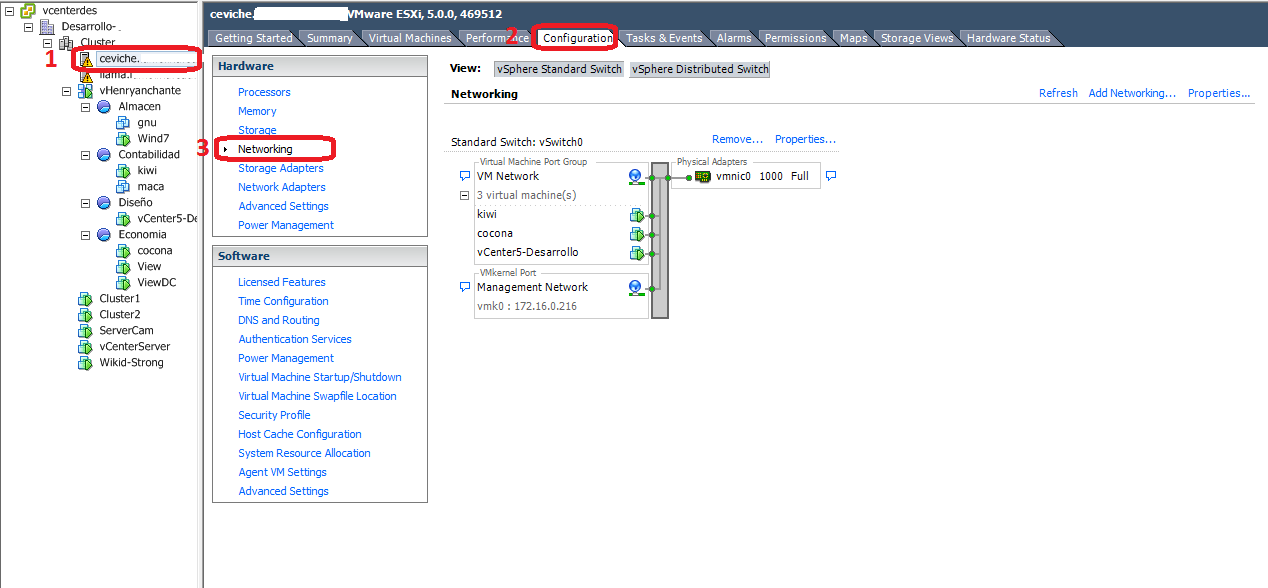
Task: Collapse the Diseño resource pool
Action: point(86,202)
